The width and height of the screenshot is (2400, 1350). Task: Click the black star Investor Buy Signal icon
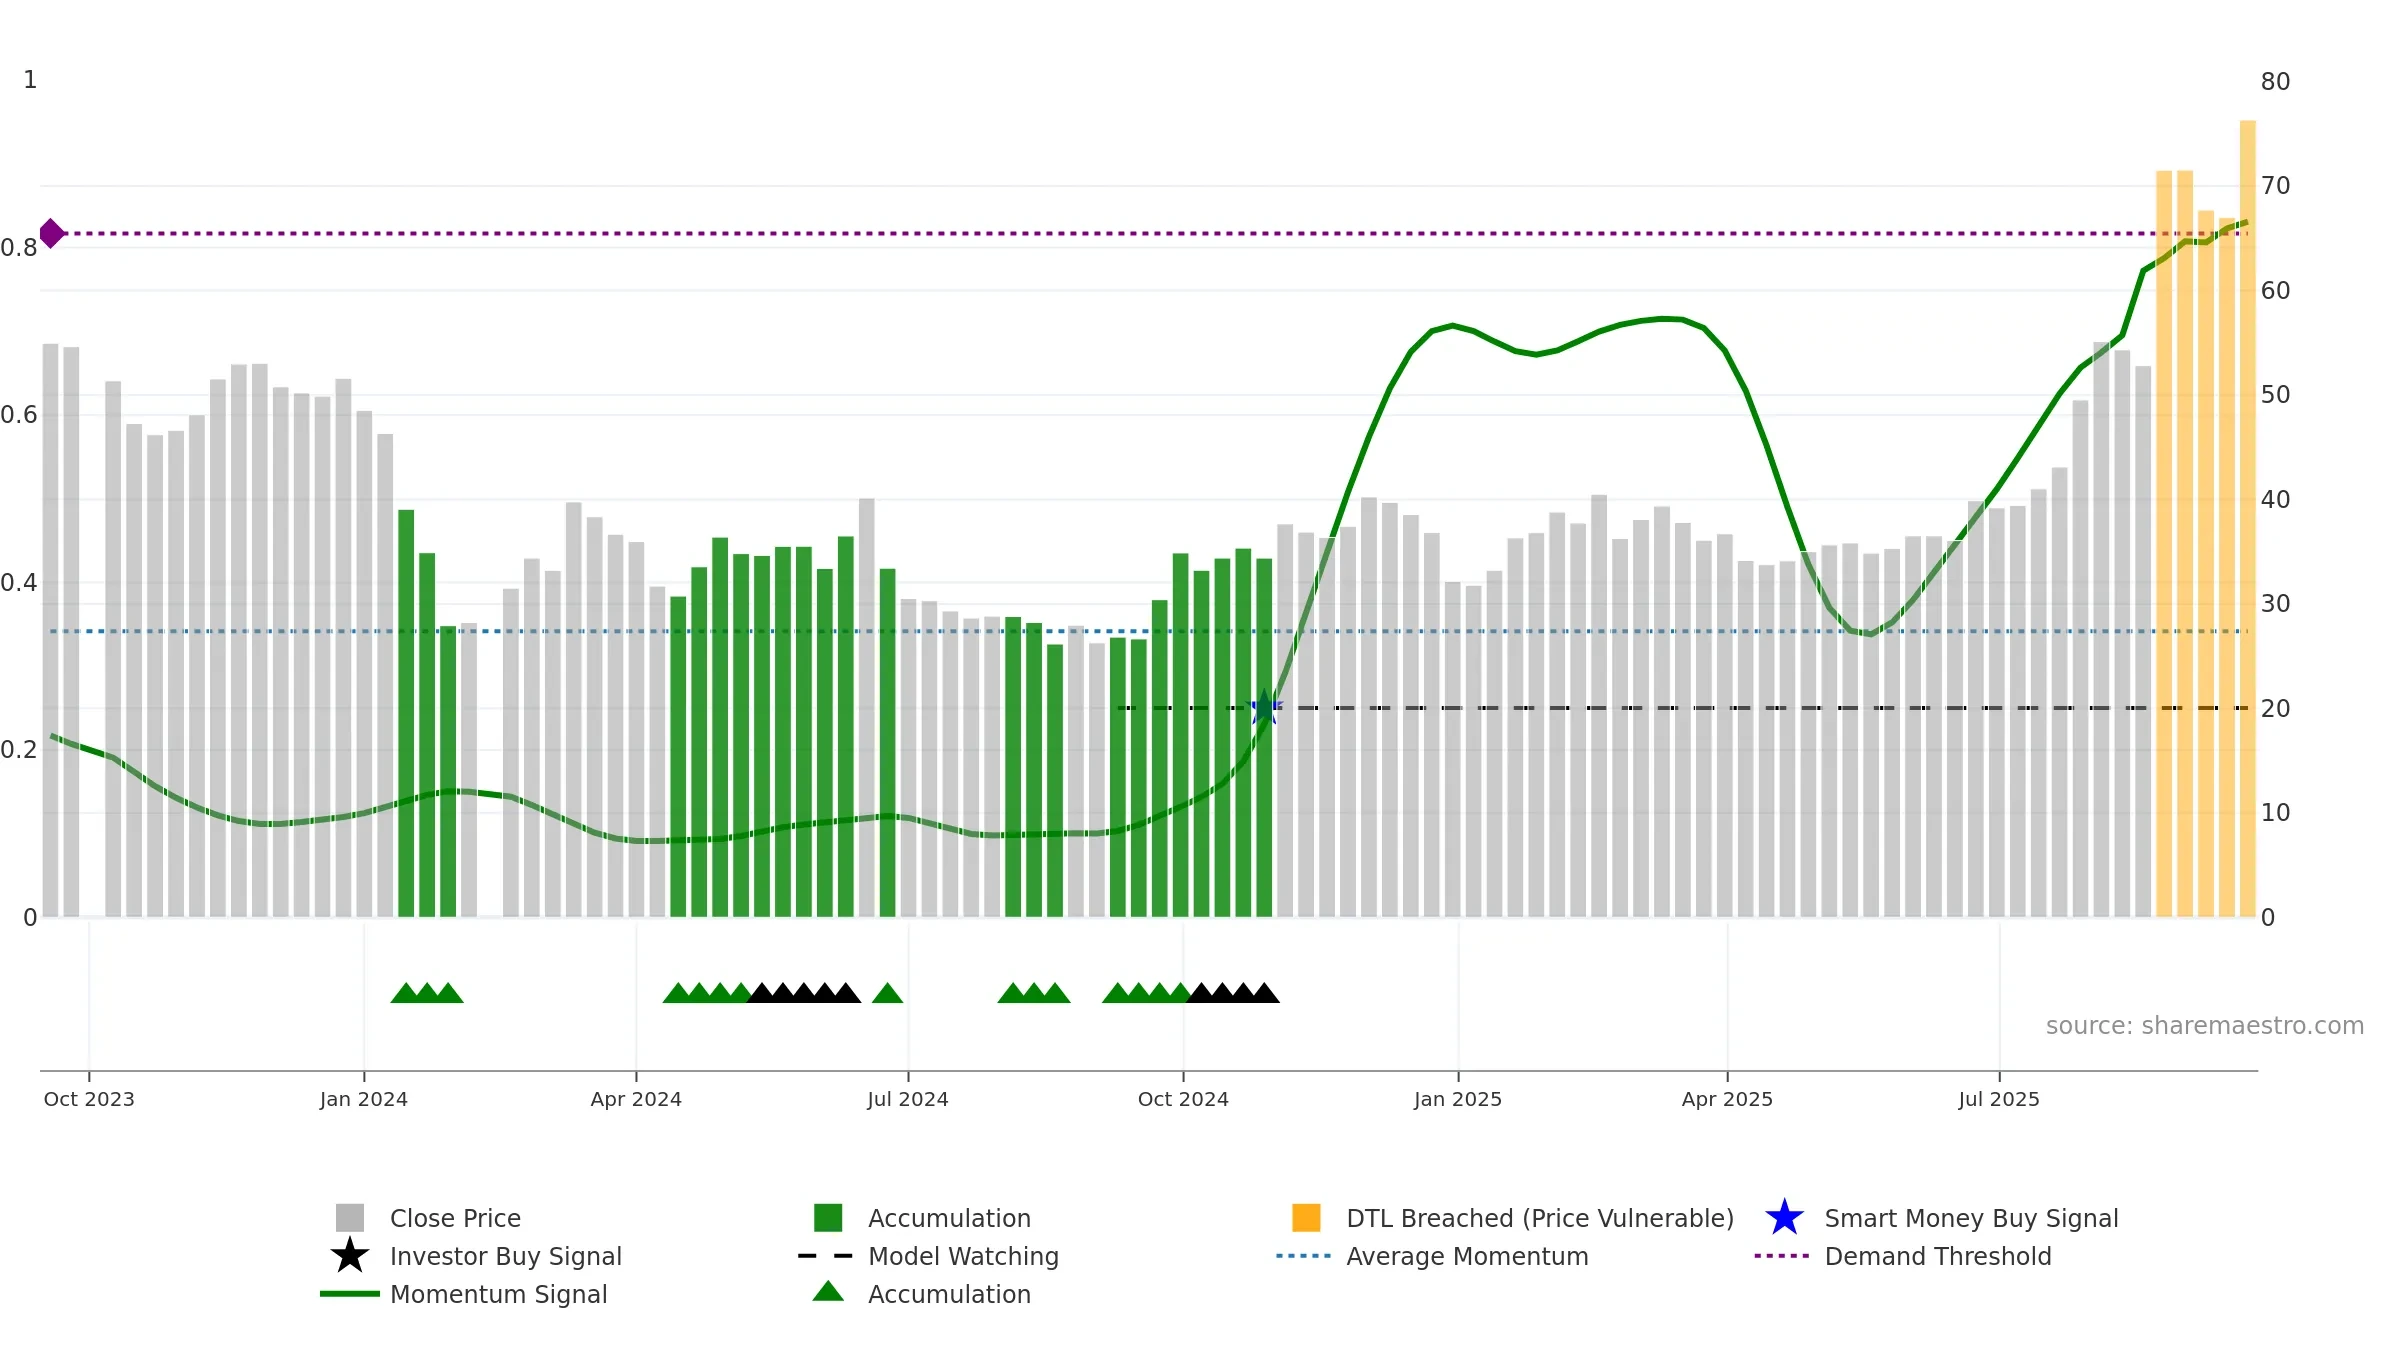(350, 1255)
